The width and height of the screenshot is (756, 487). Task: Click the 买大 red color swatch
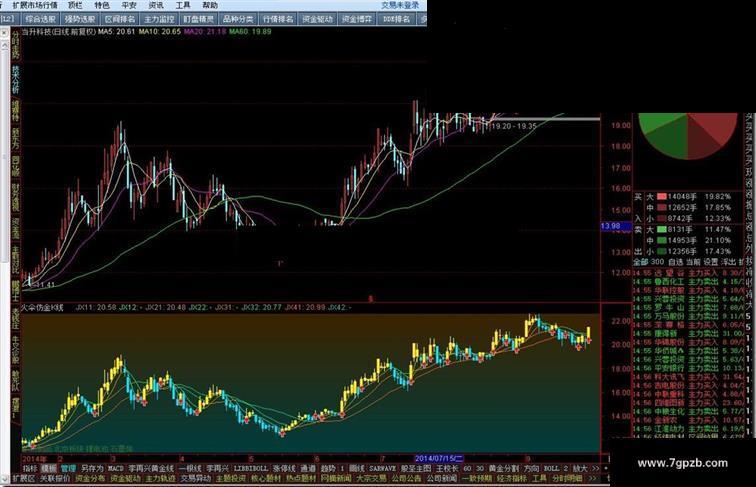tap(662, 197)
